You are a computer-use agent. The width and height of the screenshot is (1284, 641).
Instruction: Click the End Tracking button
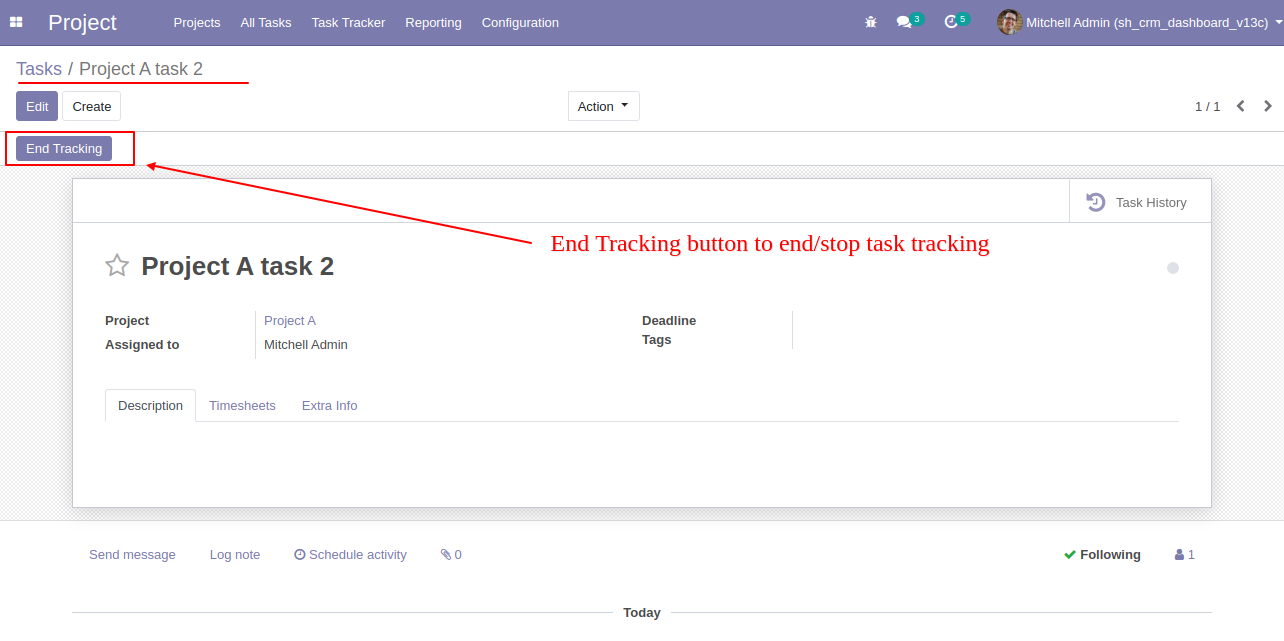pos(64,149)
